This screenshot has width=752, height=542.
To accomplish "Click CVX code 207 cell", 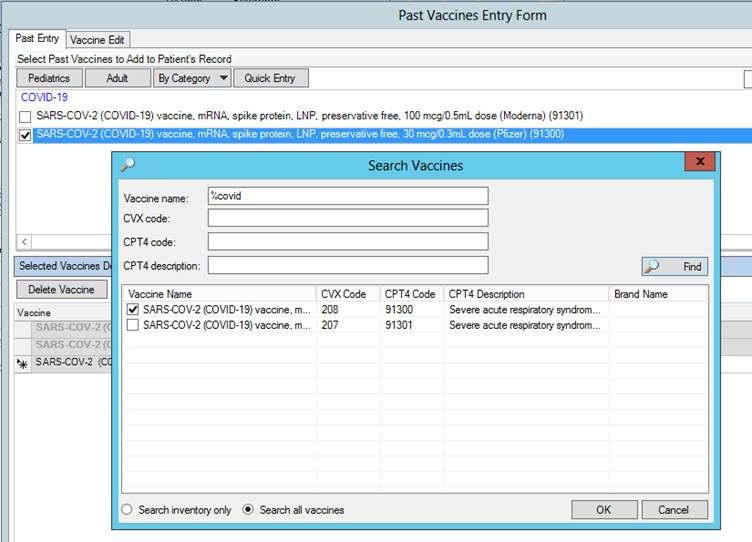I will click(x=330, y=325).
